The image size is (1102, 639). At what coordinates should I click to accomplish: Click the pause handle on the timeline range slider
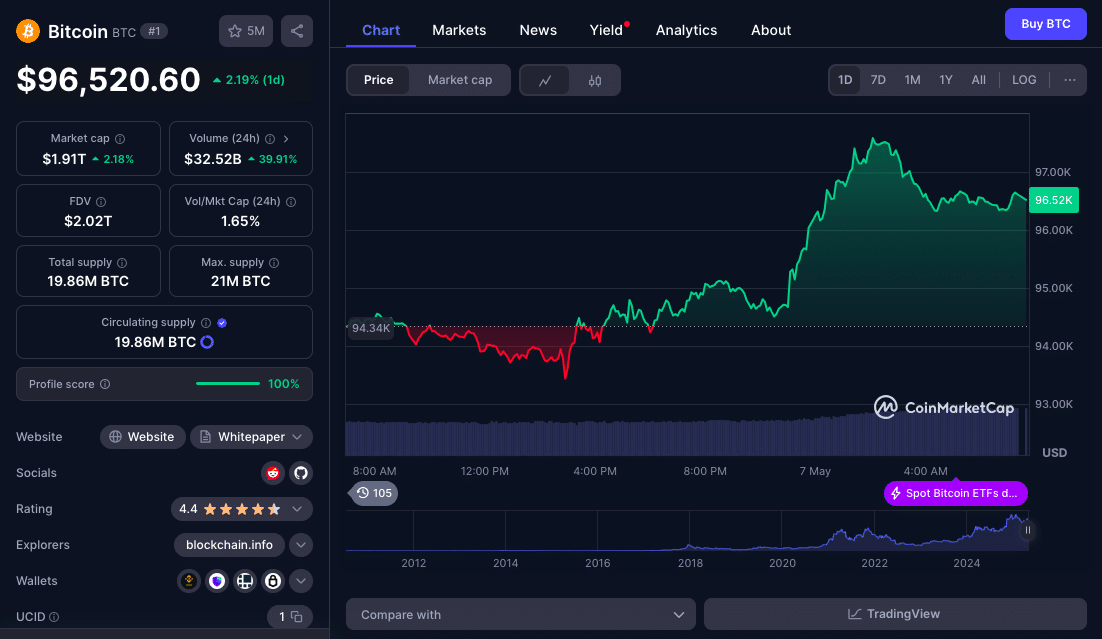[x=1027, y=531]
